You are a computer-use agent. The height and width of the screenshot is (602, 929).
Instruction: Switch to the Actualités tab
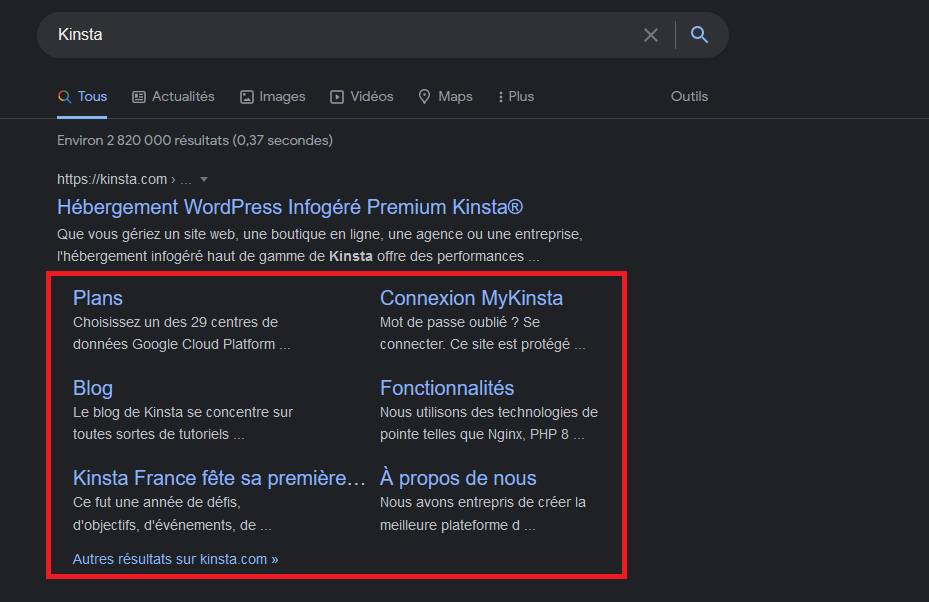(173, 97)
